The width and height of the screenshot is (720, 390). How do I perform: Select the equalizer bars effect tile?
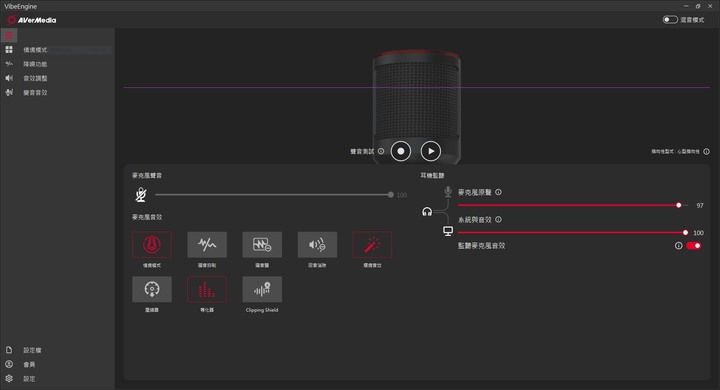pyautogui.click(x=207, y=289)
